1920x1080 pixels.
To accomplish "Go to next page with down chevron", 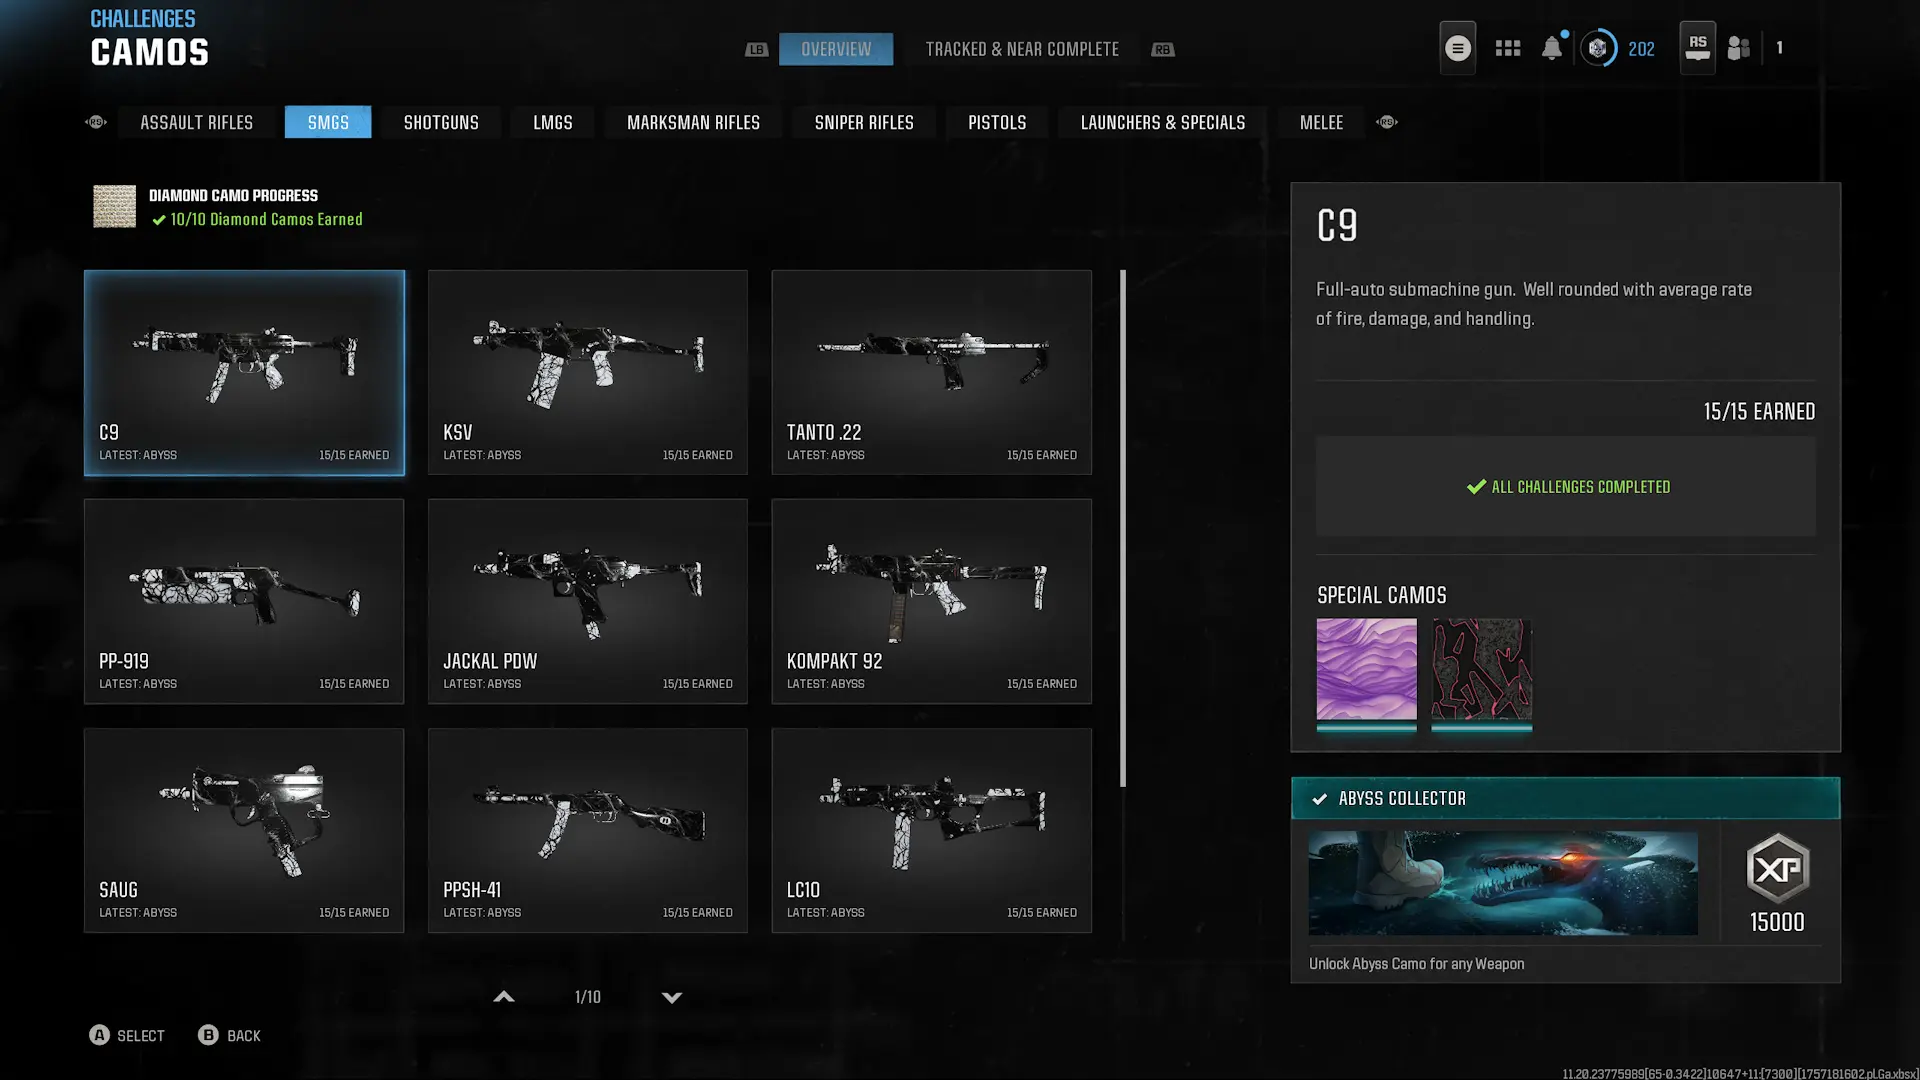I will click(x=672, y=997).
